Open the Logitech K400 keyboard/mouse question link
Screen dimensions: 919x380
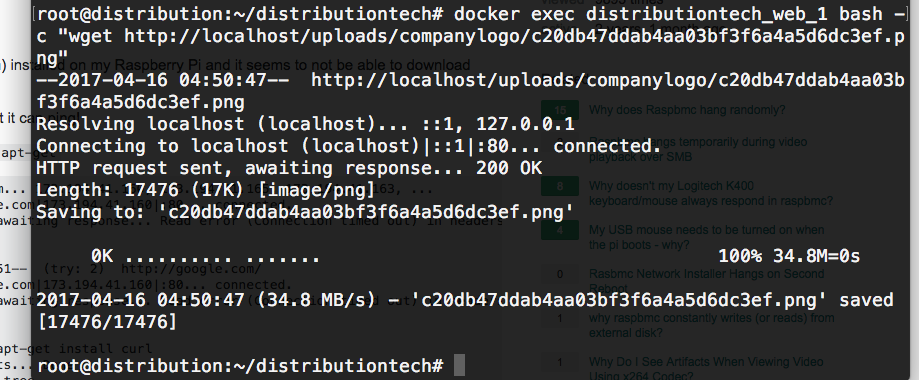pyautogui.click(x=710, y=194)
